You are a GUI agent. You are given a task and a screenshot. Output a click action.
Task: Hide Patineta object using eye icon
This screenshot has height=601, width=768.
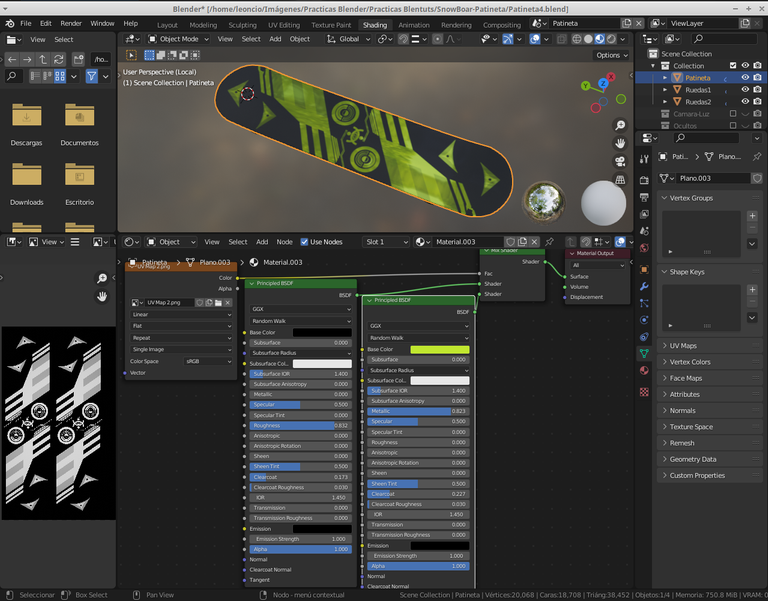745,77
